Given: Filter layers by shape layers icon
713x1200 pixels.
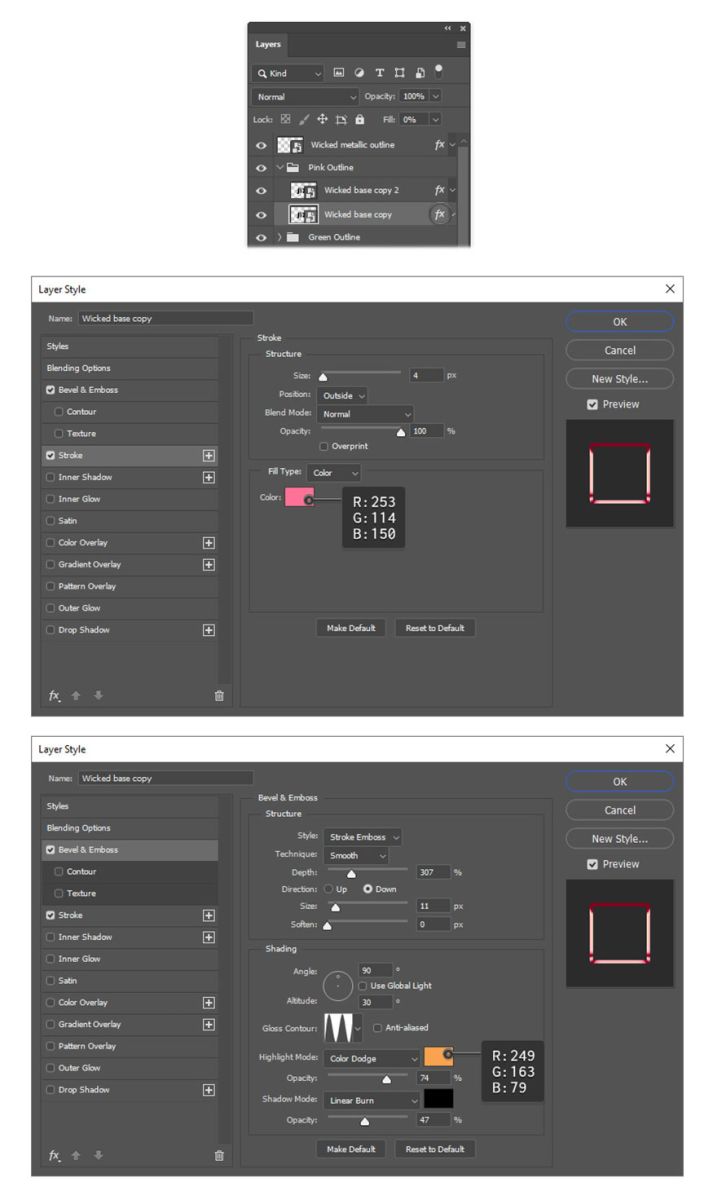Looking at the screenshot, I should (400, 73).
